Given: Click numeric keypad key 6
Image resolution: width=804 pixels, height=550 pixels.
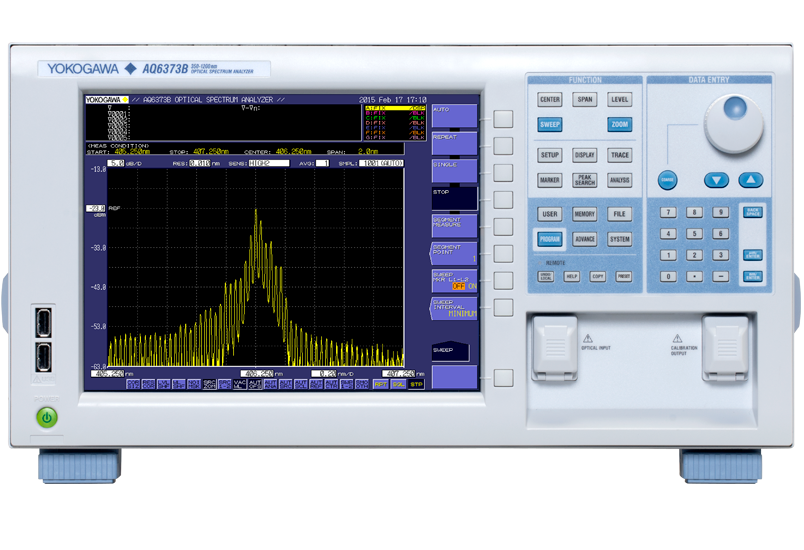Looking at the screenshot, I should 720,234.
